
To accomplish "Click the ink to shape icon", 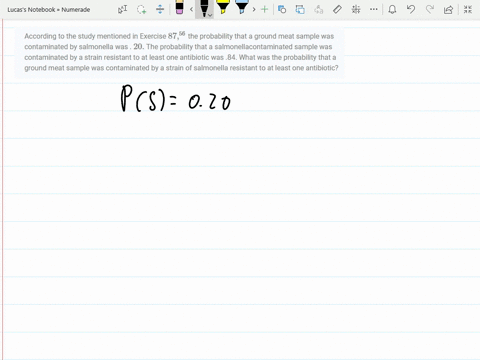I will click(300, 9).
